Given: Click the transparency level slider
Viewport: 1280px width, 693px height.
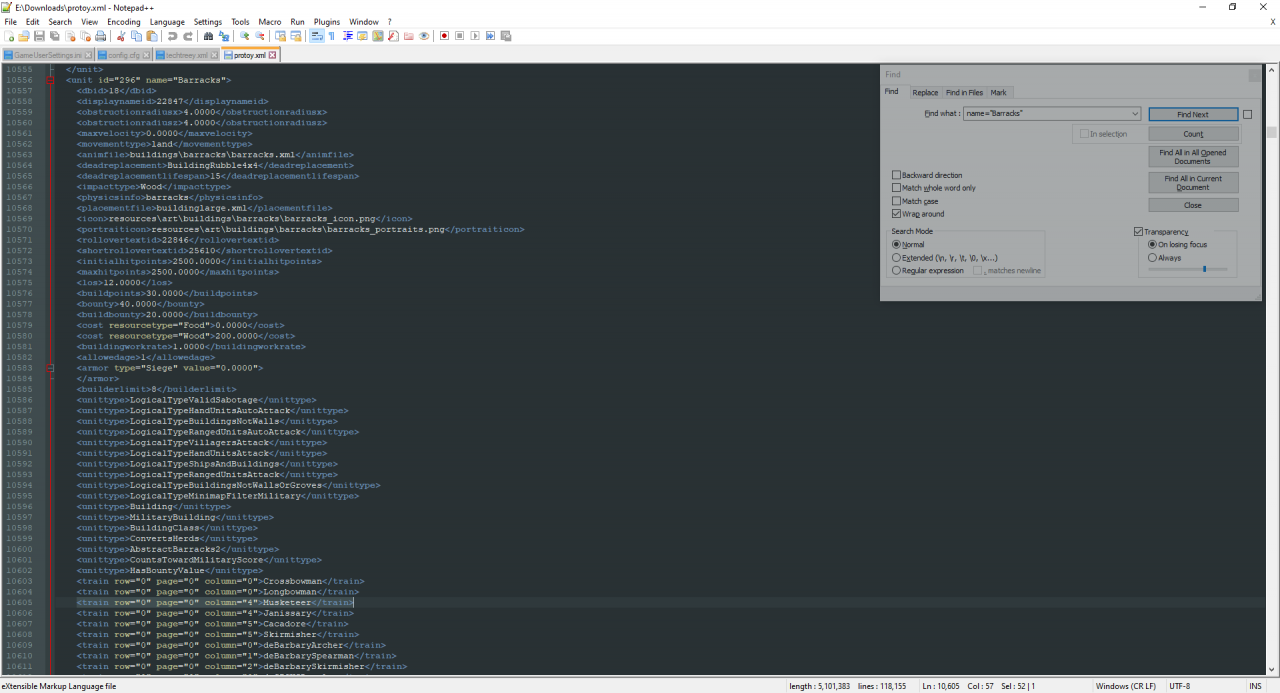Looking at the screenshot, I should click(x=1204, y=269).
